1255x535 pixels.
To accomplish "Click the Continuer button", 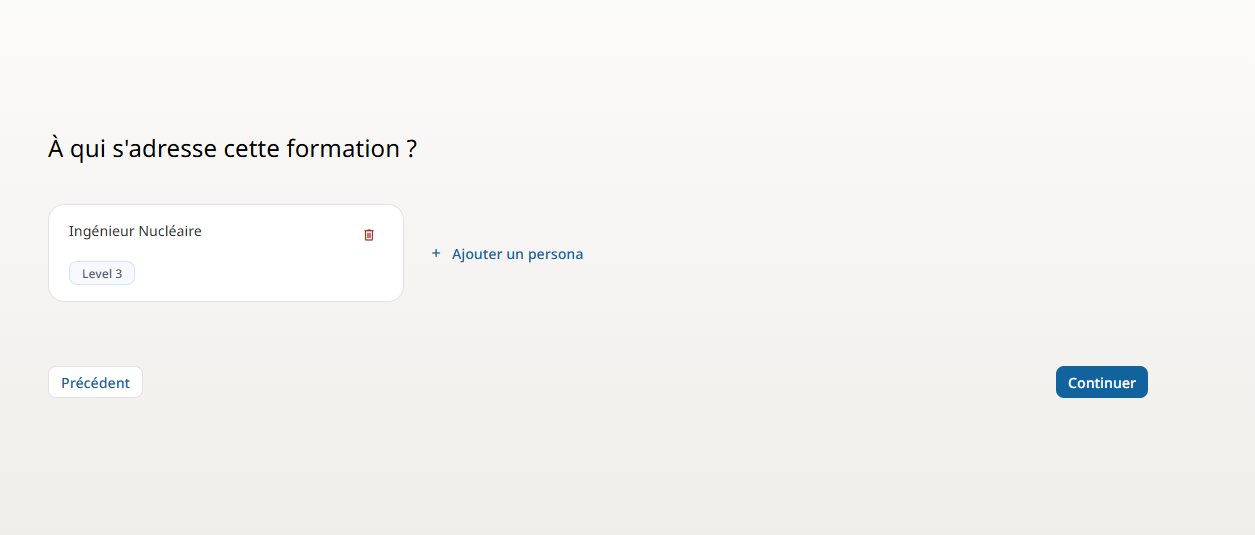I will pos(1101,382).
